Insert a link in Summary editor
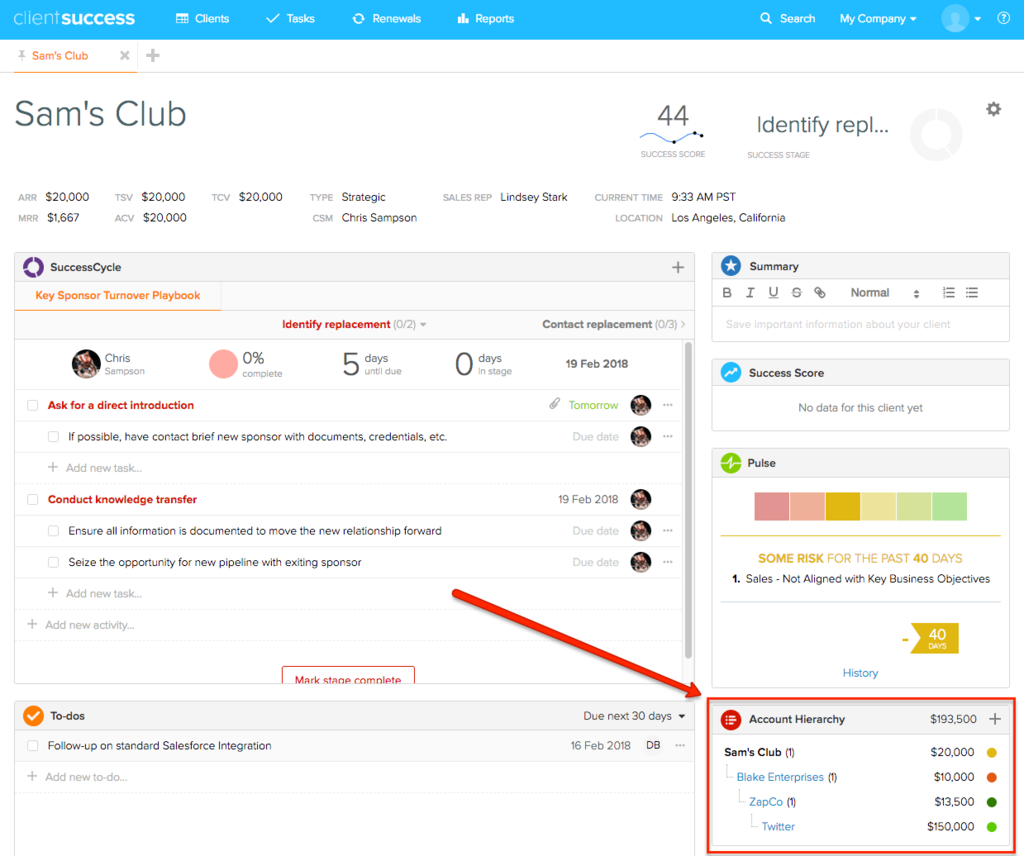The image size is (1024, 856). pyautogui.click(x=820, y=293)
